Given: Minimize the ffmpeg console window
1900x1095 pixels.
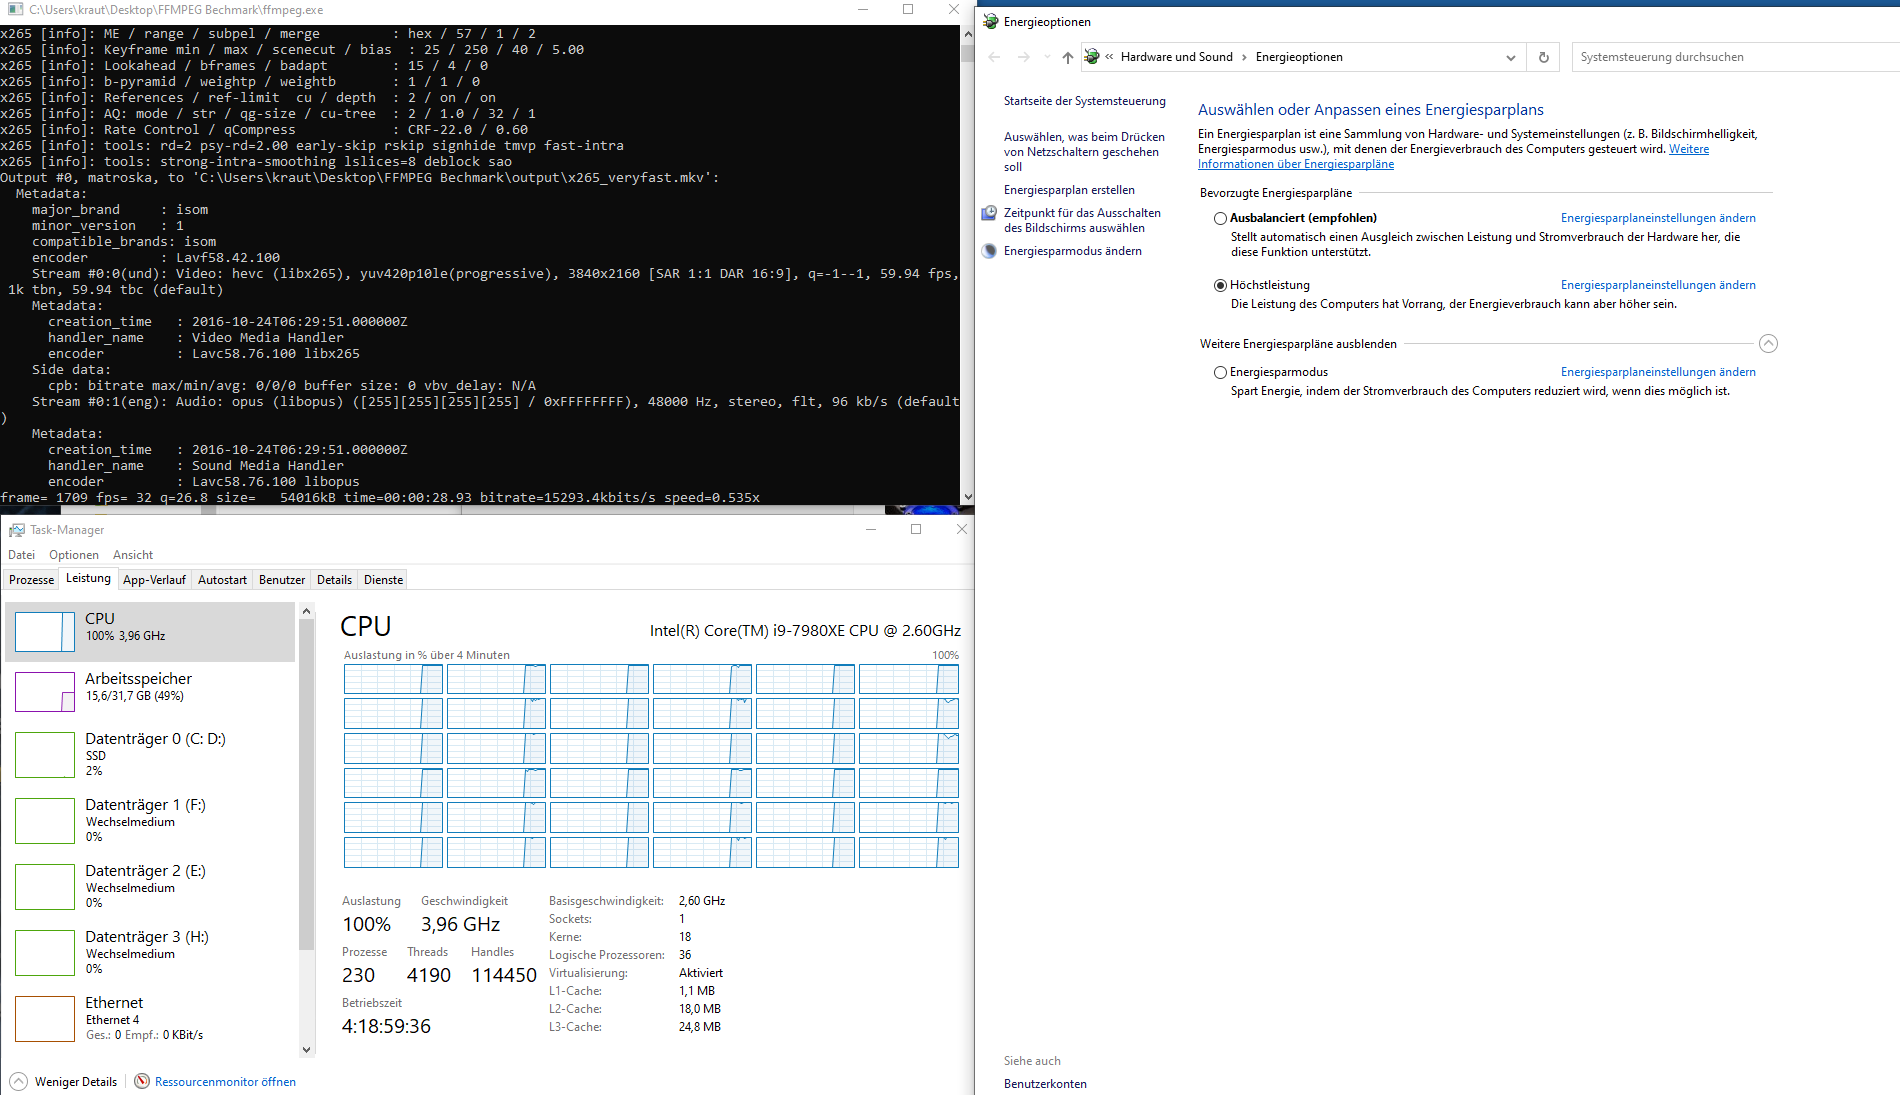Looking at the screenshot, I should tap(864, 10).
